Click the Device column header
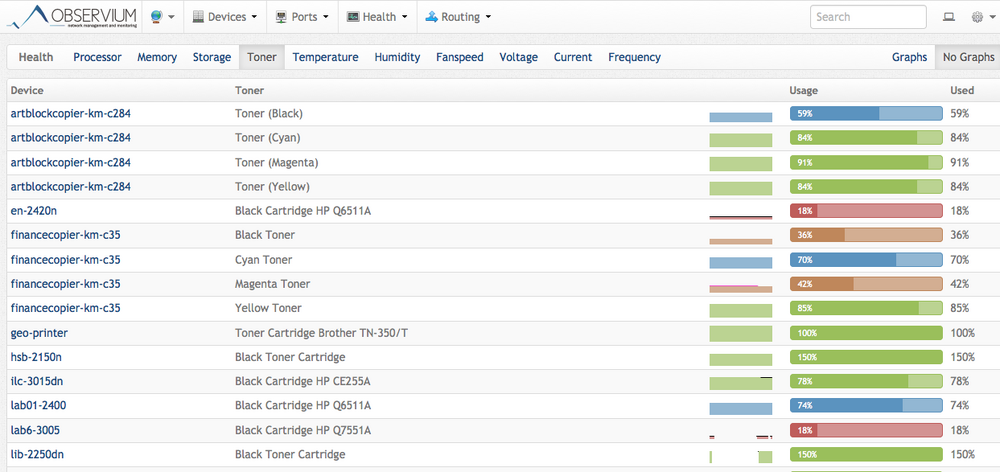1000x472 pixels. coord(27,91)
